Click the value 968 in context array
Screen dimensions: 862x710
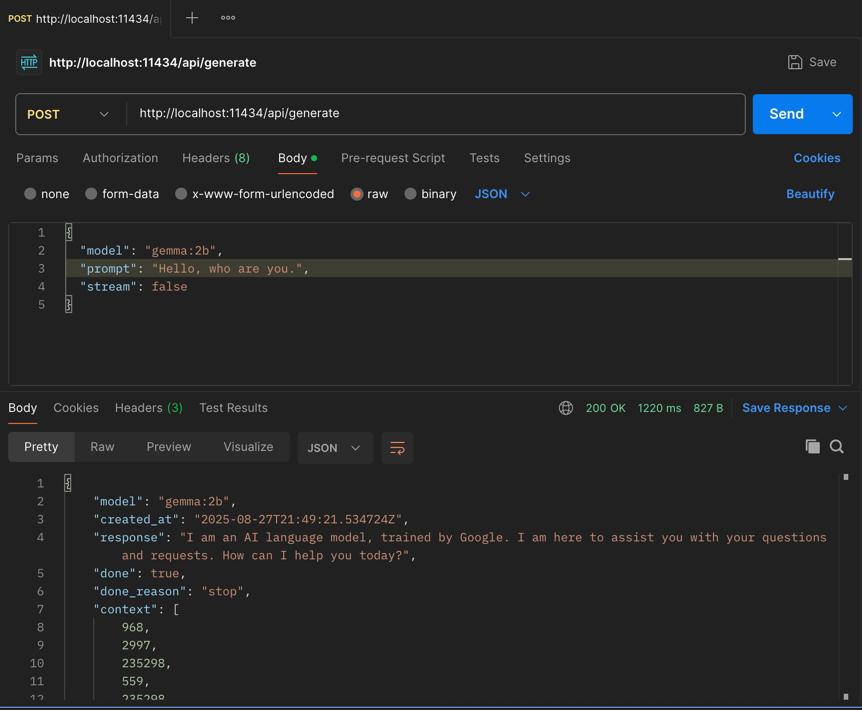click(132, 628)
